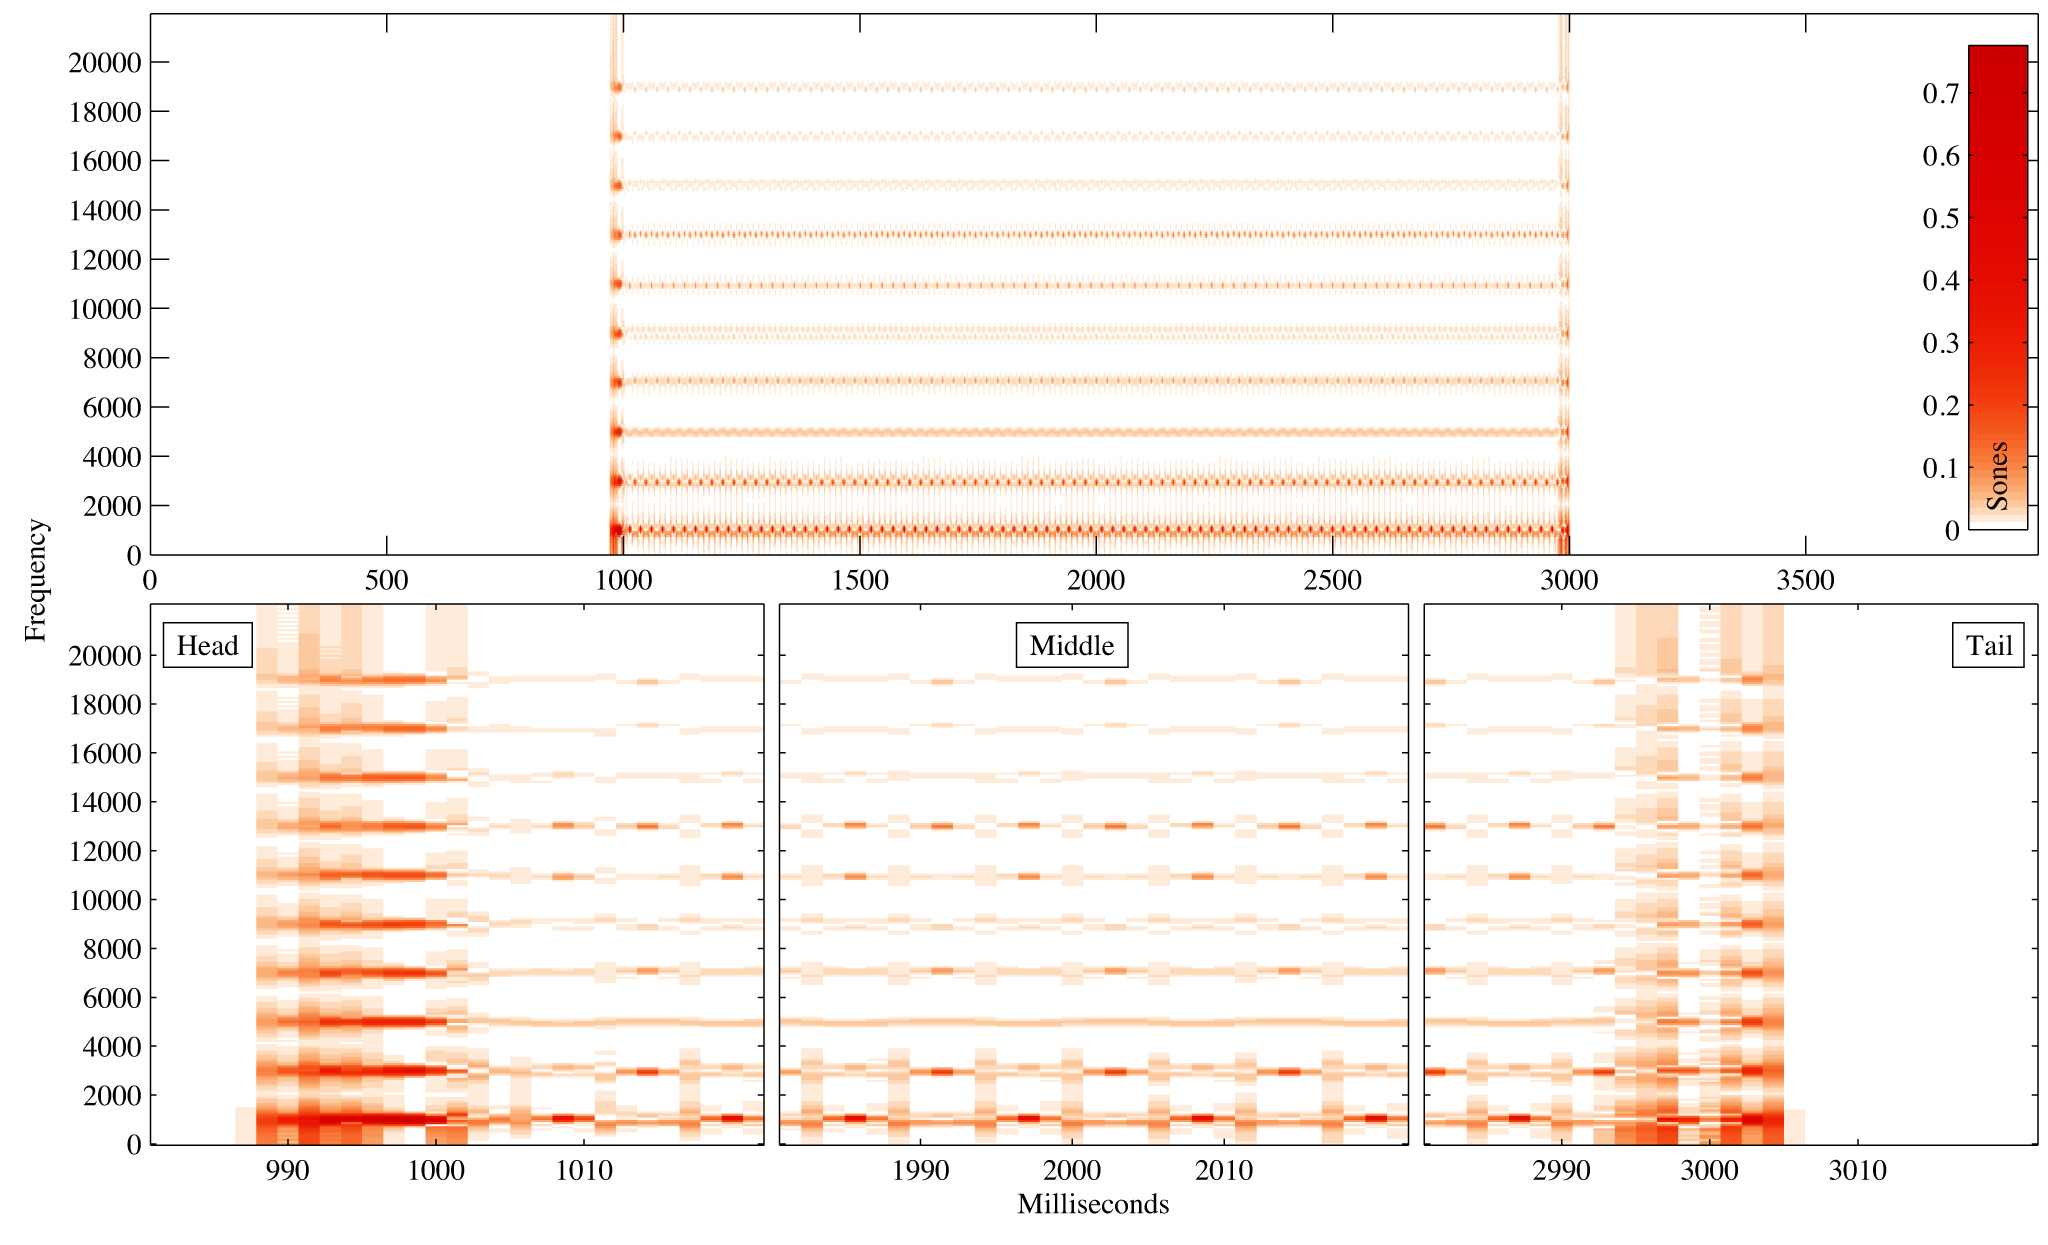Click the 10000 label on lower frequency axis

tap(104, 900)
